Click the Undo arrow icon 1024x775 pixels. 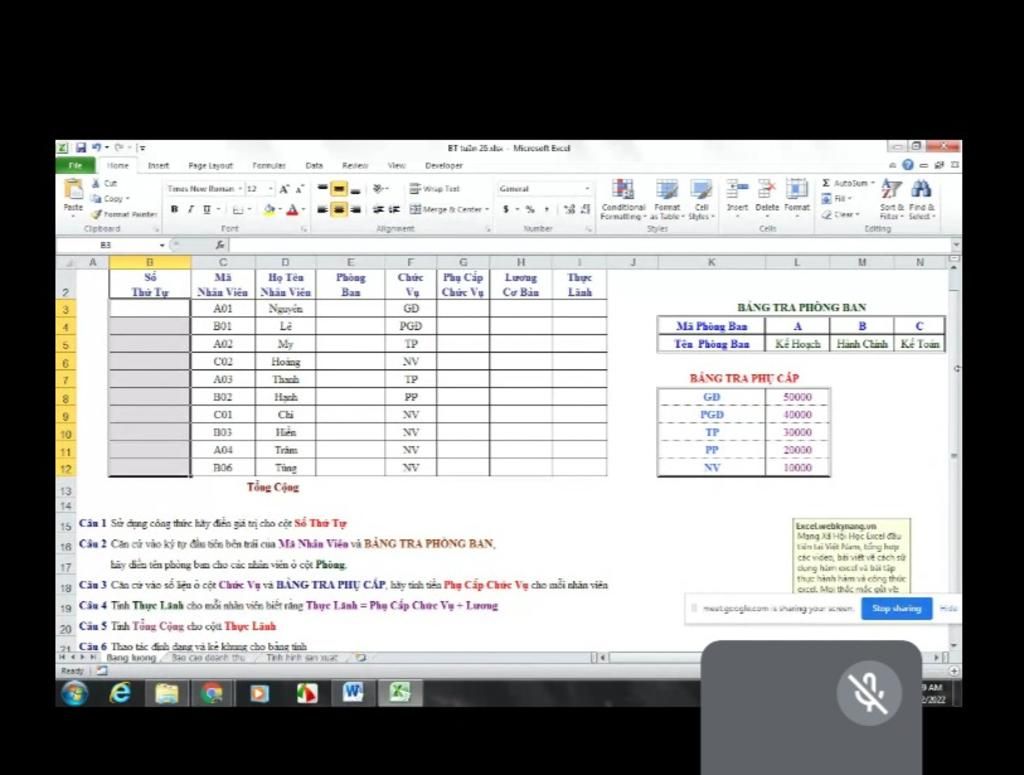click(97, 148)
